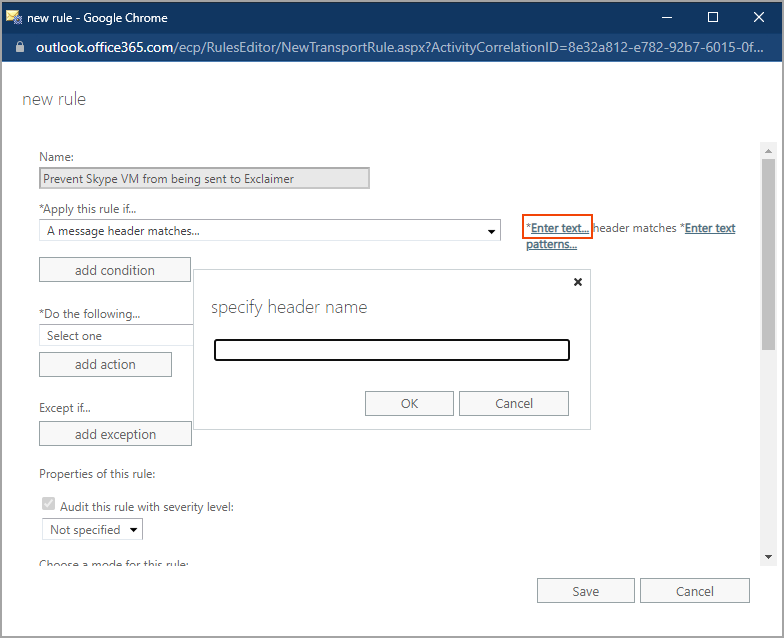Toggle Audit this rule with severity level
Image resolution: width=784 pixels, height=638 pixels.
click(x=49, y=506)
